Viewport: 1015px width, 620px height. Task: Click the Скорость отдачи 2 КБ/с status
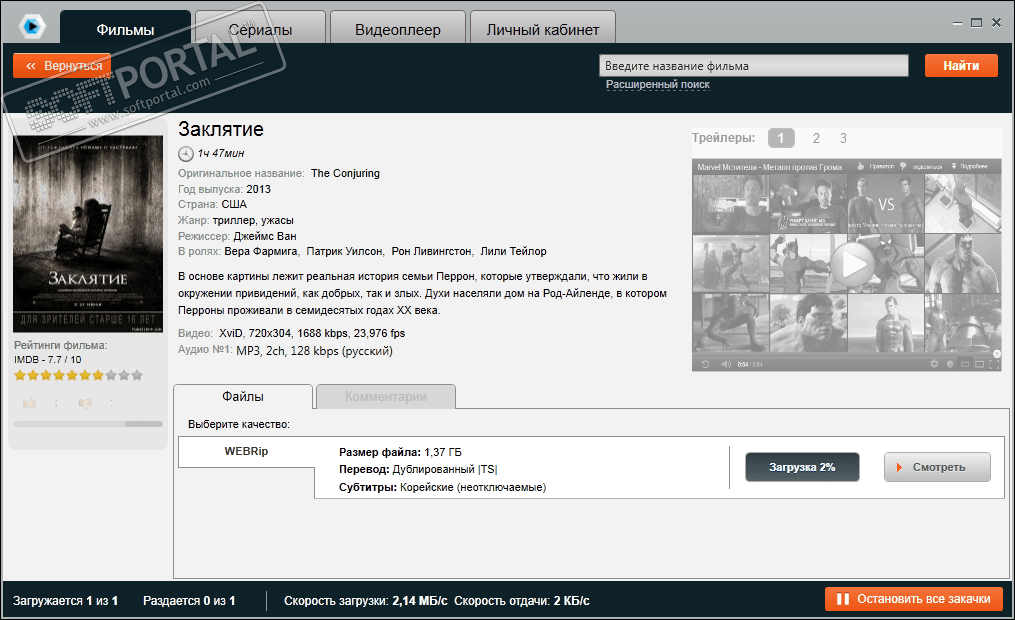(522, 601)
